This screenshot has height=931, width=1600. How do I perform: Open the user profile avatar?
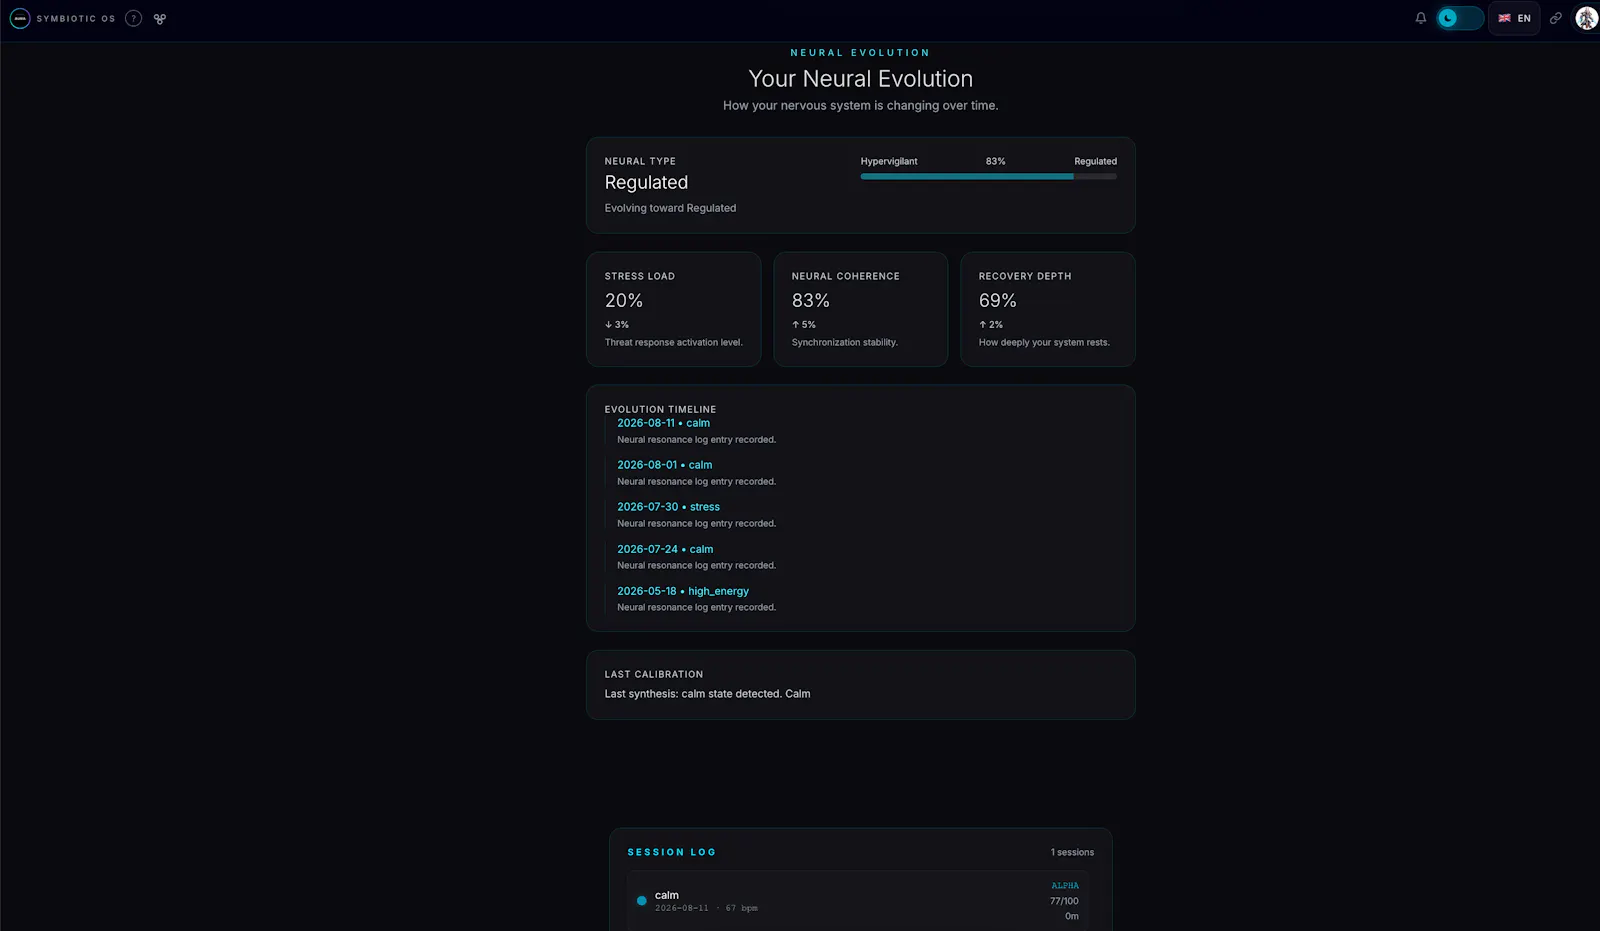coord(1586,18)
